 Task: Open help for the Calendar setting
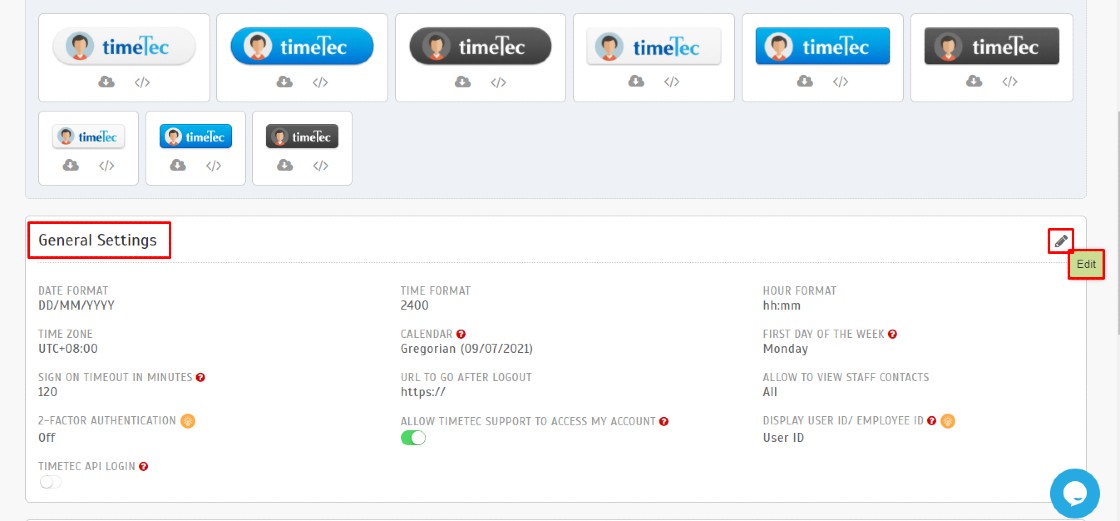[x=461, y=334]
